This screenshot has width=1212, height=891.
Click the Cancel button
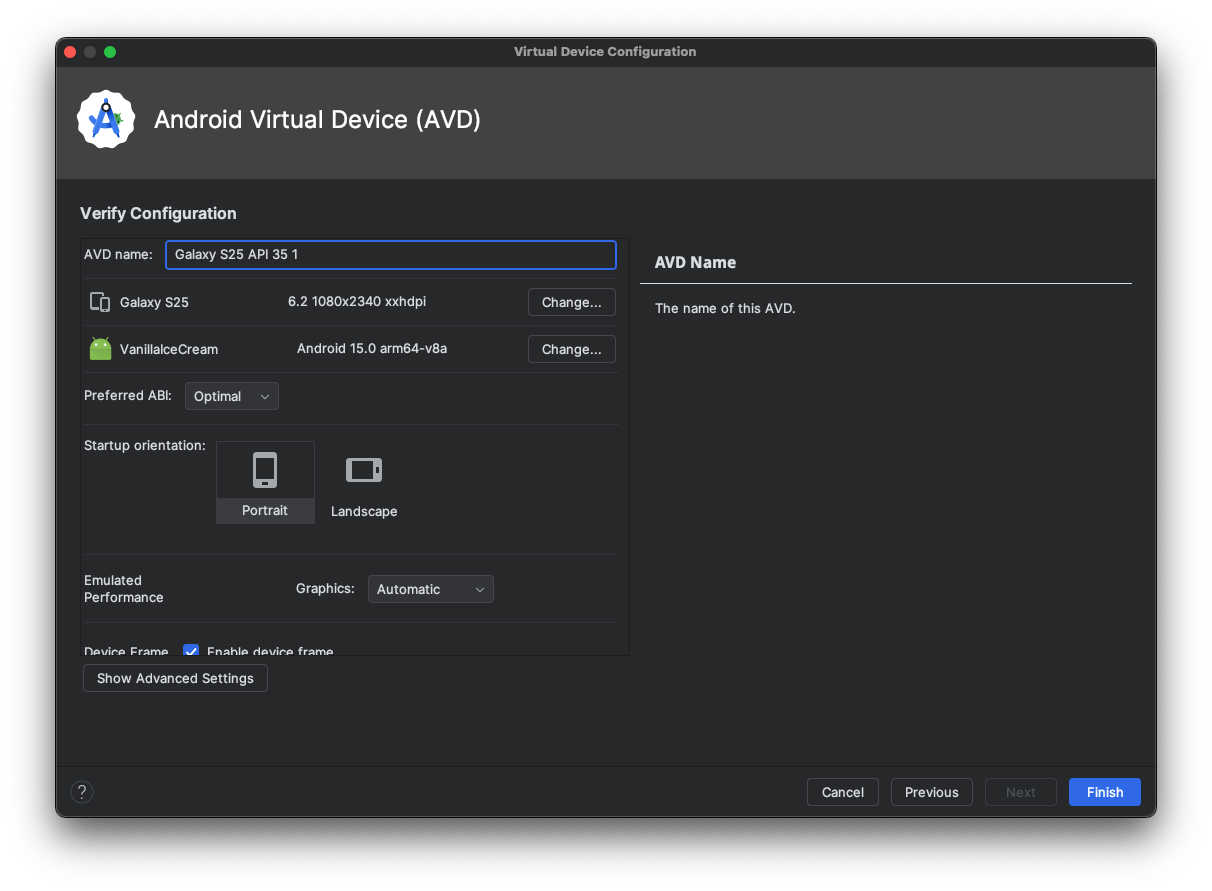[x=843, y=792]
